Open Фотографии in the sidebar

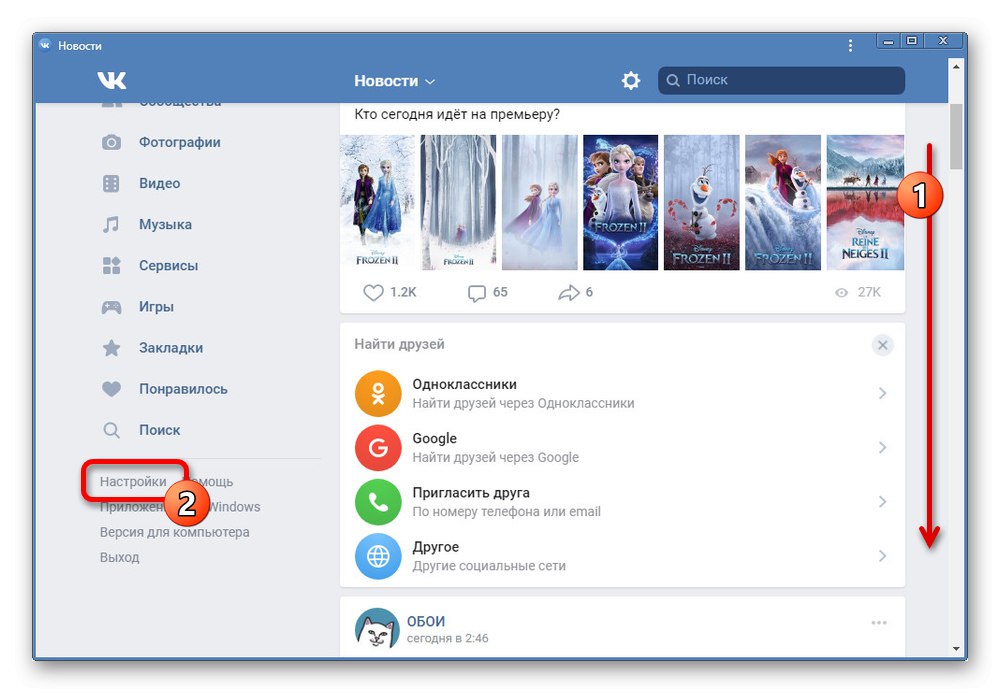tap(180, 142)
